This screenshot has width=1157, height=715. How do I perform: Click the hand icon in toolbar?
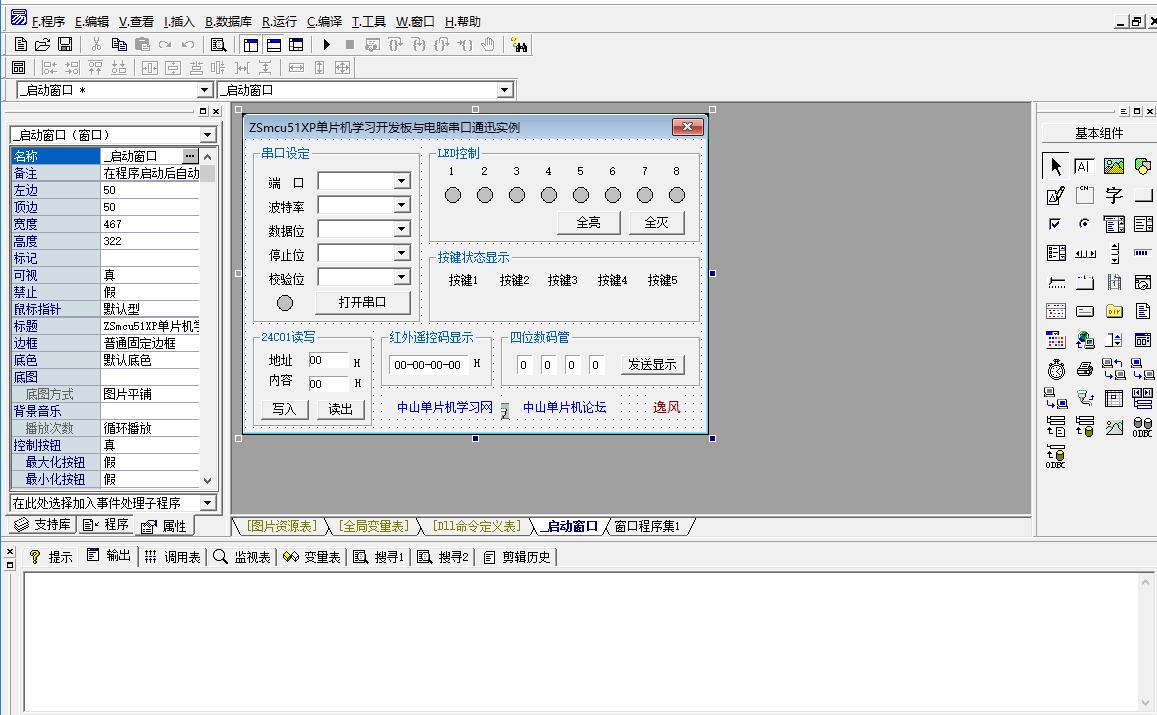[488, 45]
